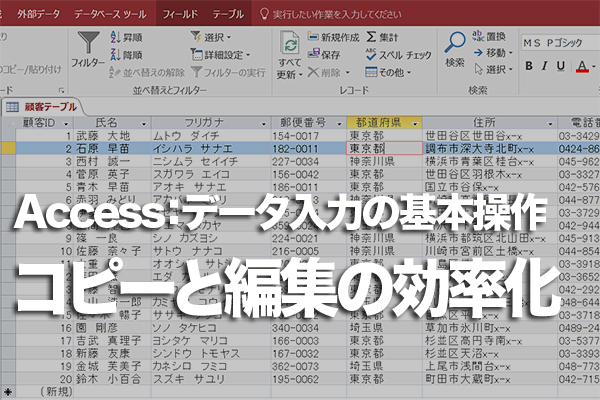This screenshot has width=600, height=400.
Task: Open the 都道府県 column dropdown arrow
Action: coord(415,124)
